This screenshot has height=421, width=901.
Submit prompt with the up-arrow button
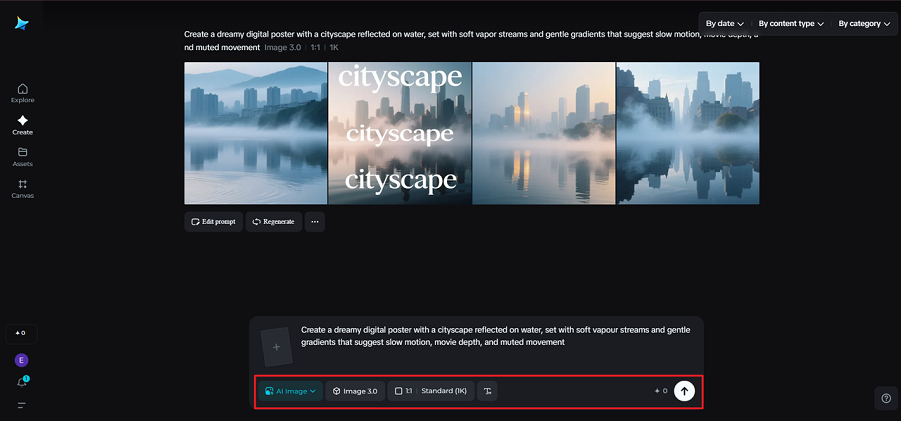[684, 391]
